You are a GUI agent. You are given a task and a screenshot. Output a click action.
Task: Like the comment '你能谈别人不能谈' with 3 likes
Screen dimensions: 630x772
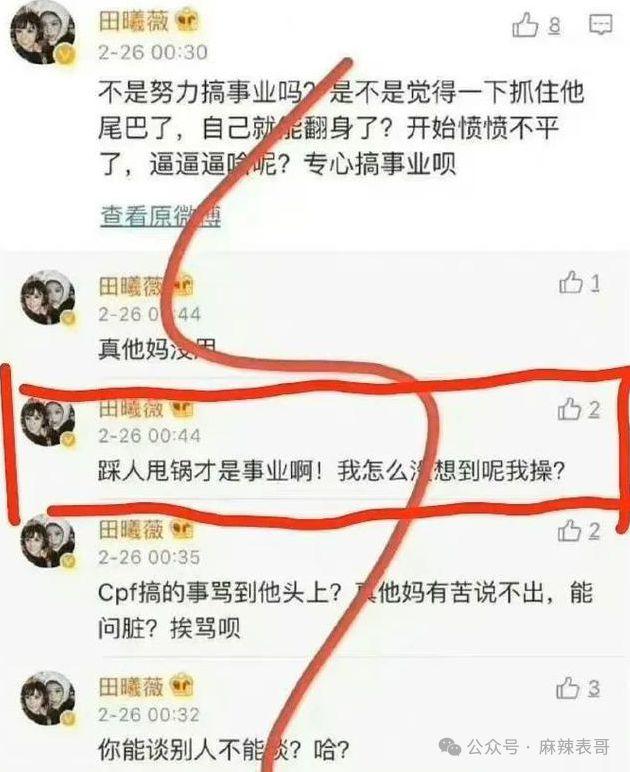[568, 688]
